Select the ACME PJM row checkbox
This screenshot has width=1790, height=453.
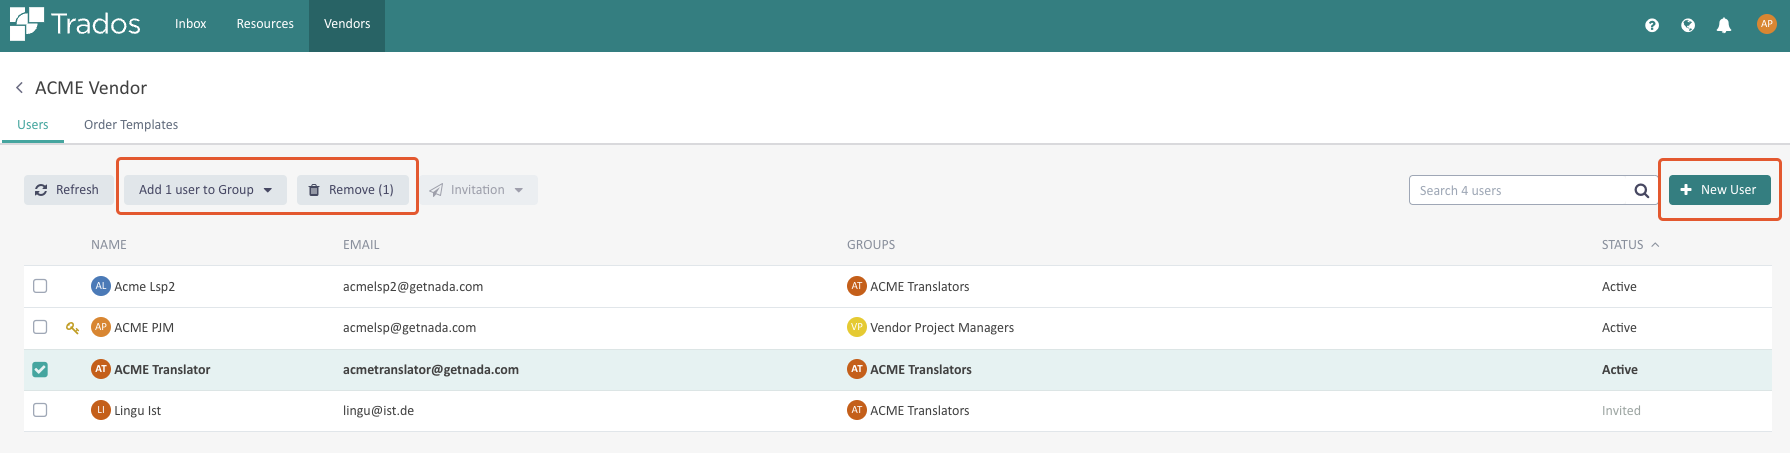click(40, 327)
